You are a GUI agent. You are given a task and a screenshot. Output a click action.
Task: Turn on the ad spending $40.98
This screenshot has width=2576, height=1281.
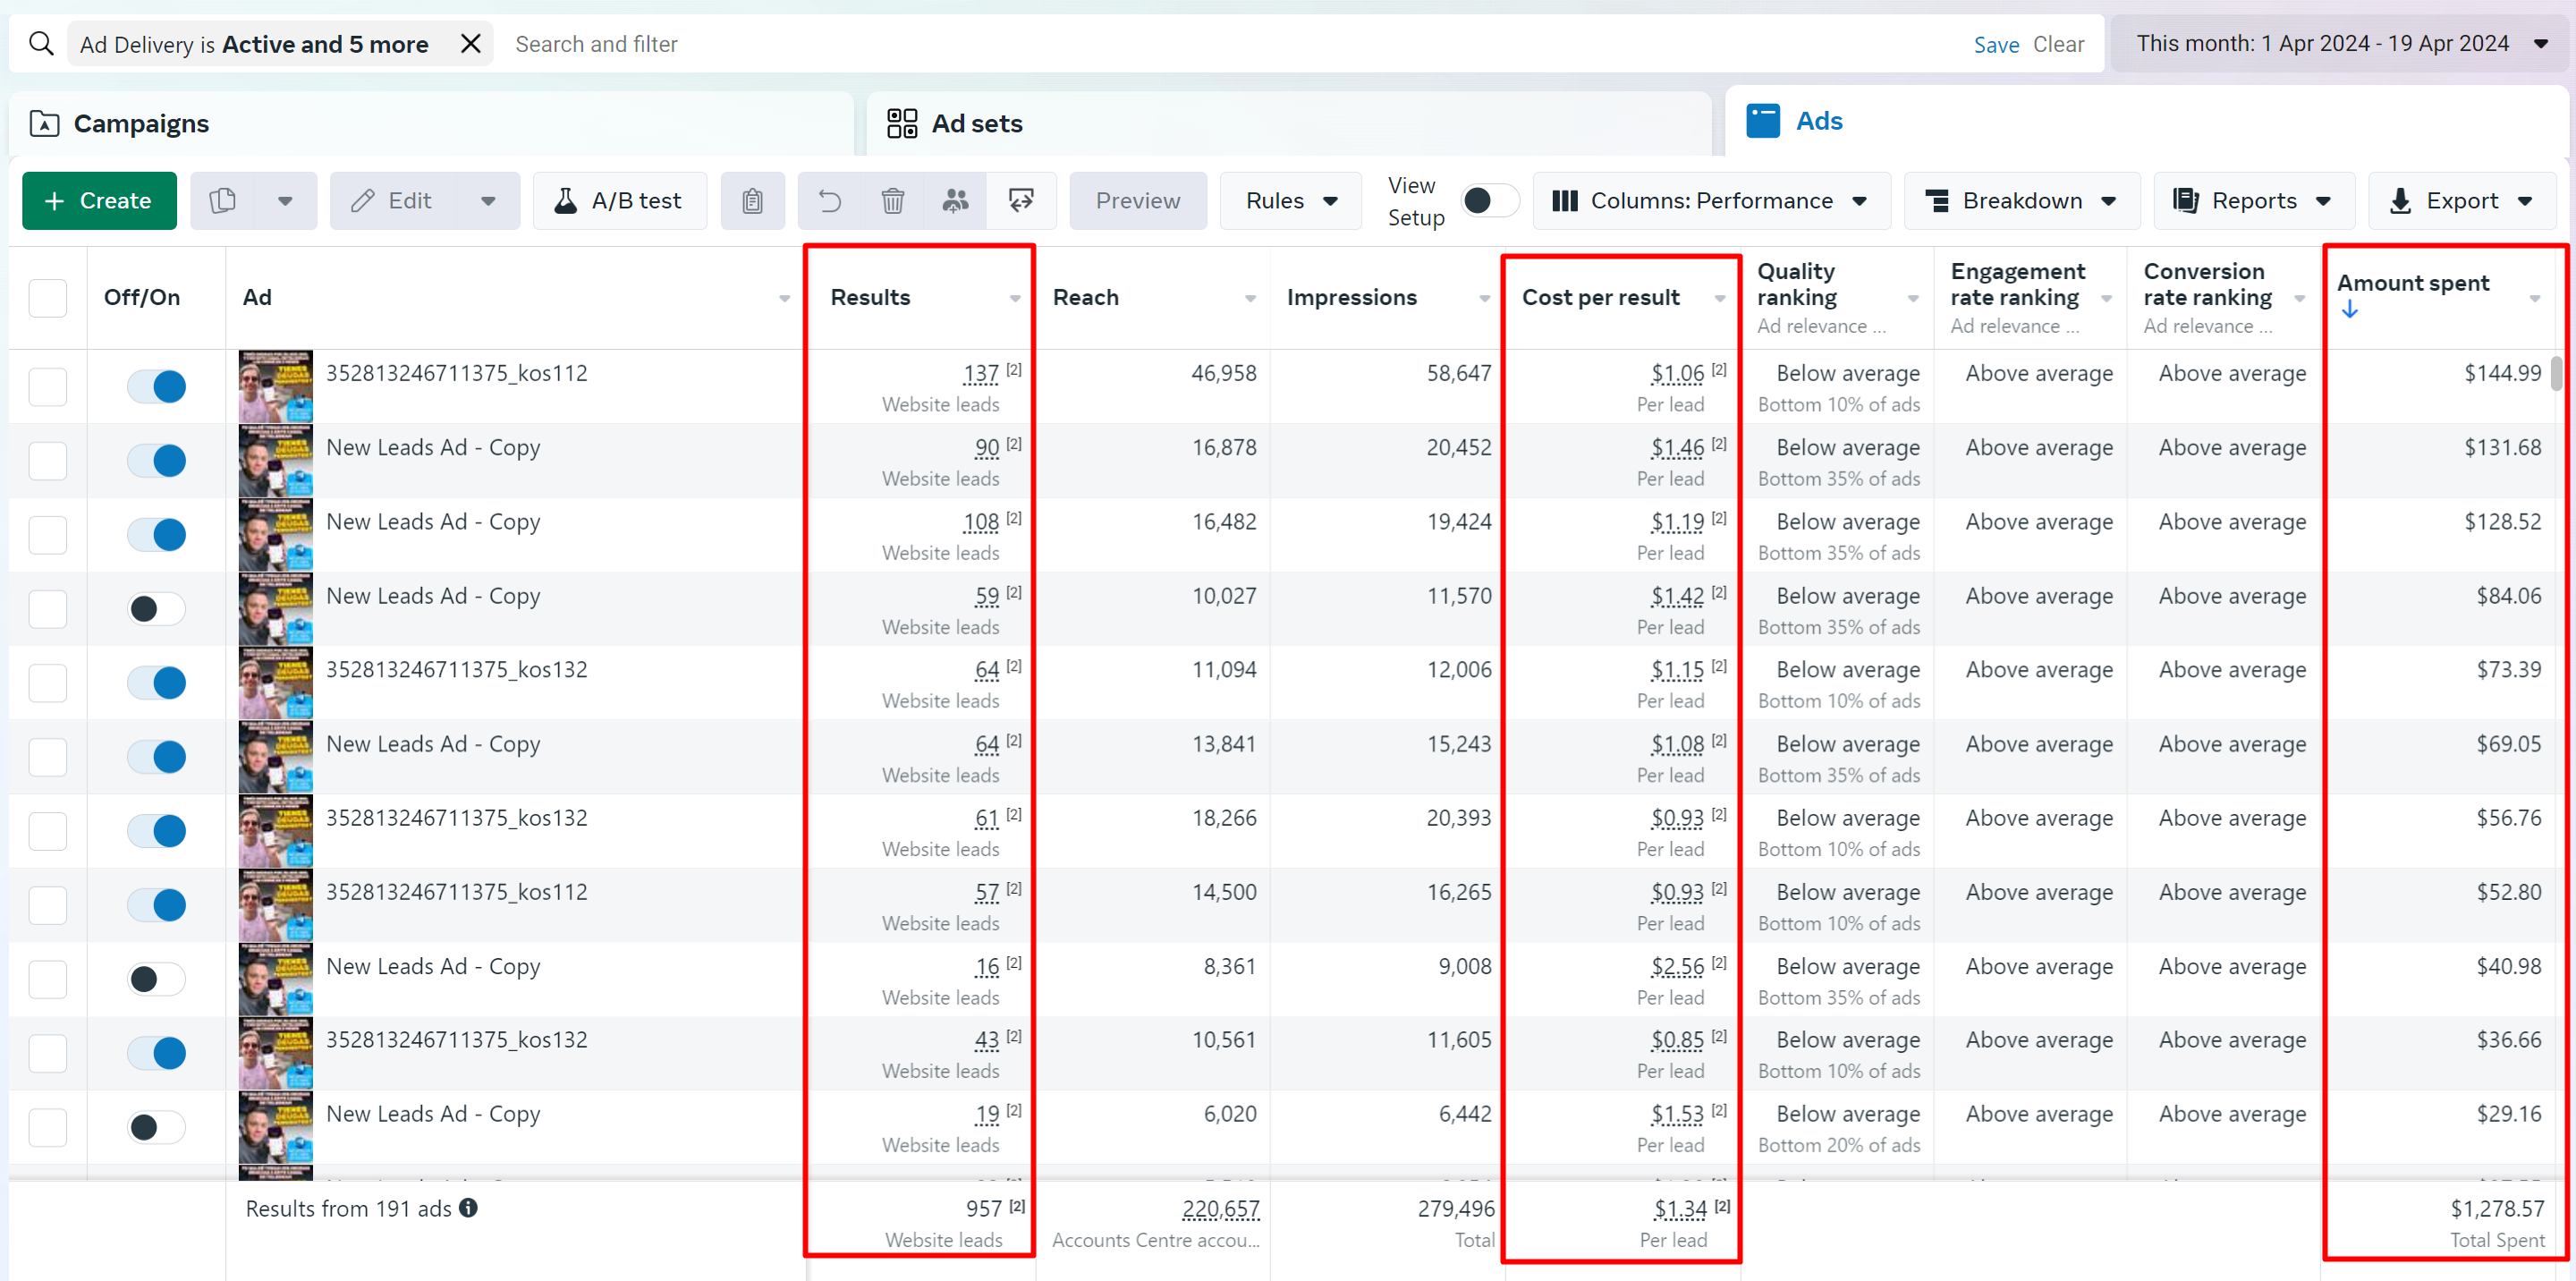point(157,979)
